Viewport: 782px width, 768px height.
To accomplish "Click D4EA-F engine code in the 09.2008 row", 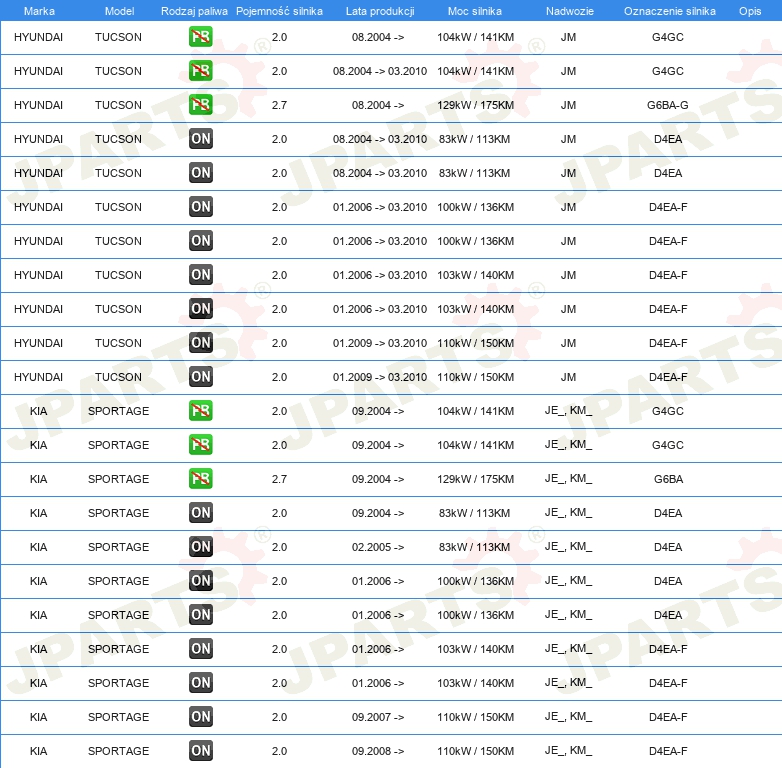I will (x=668, y=751).
